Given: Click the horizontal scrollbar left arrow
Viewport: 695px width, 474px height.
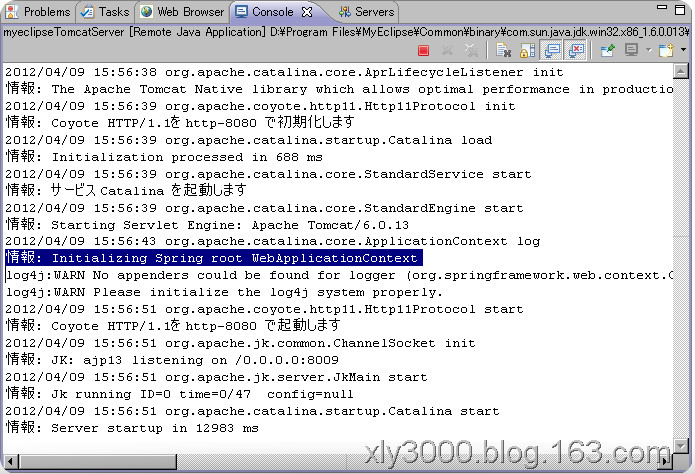Looking at the screenshot, I should coord(11,462).
